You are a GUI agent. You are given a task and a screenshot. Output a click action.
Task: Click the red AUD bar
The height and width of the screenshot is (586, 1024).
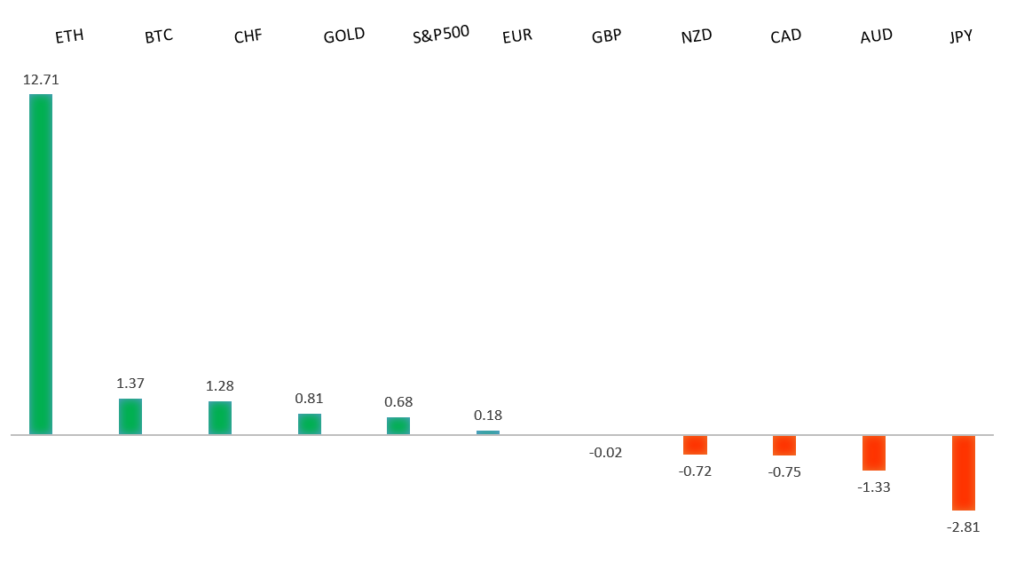point(874,453)
